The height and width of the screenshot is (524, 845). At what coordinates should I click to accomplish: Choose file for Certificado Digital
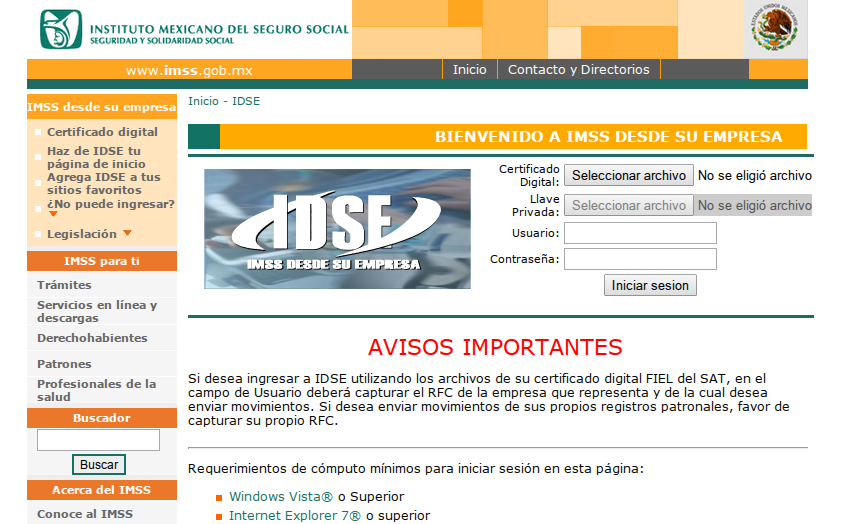coord(629,175)
